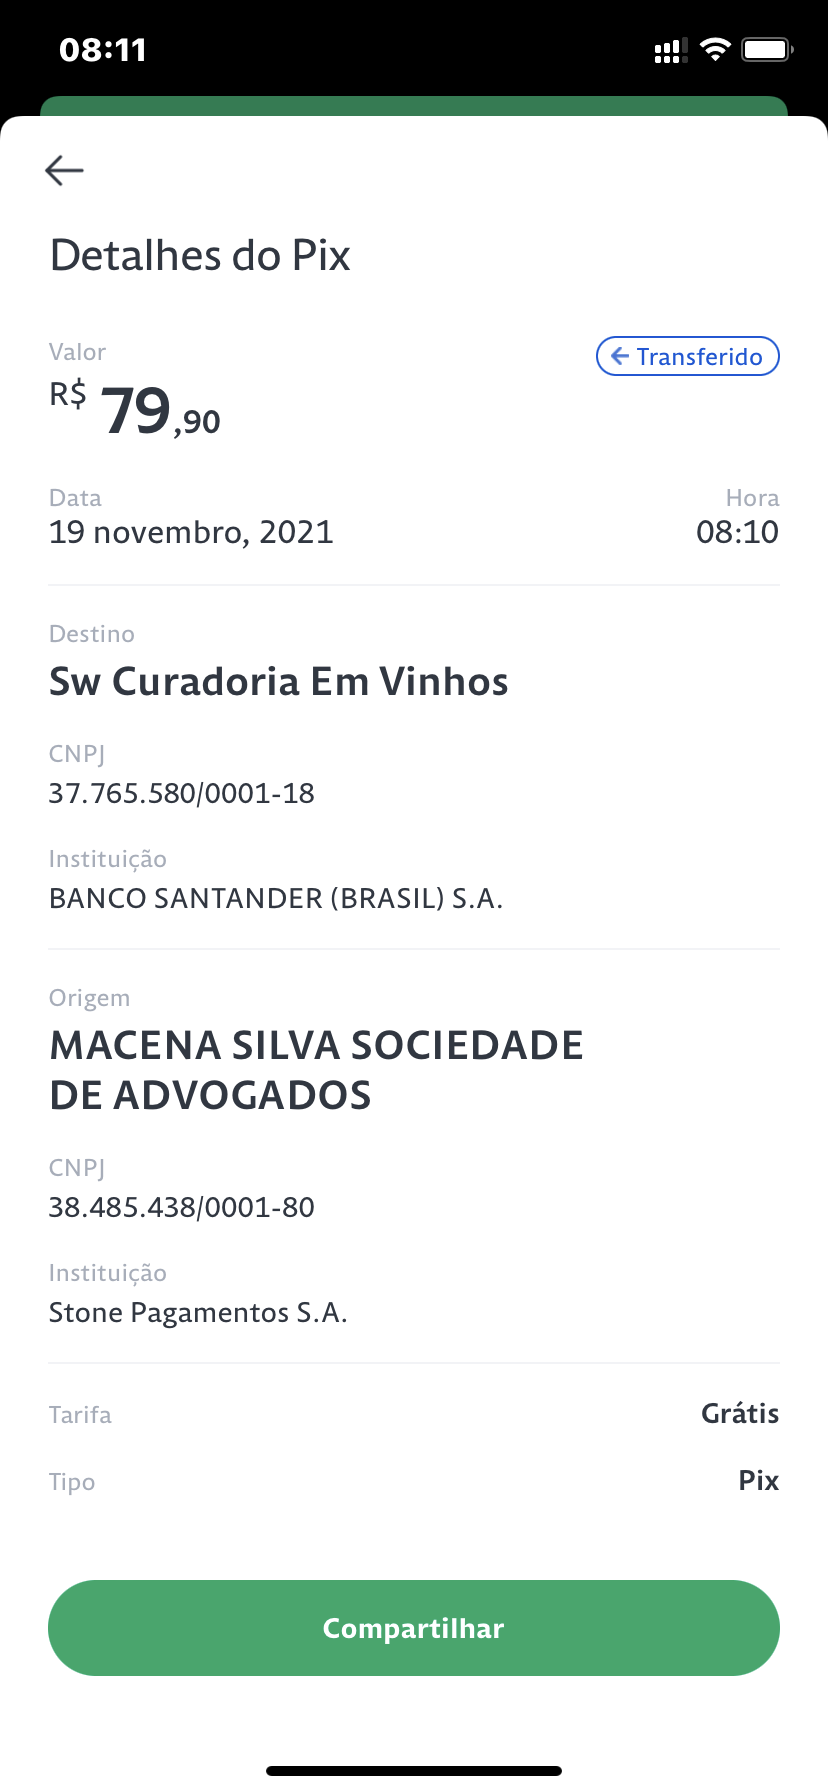Tap the status bar clock showing 08:11
The width and height of the screenshot is (828, 1792).
[x=103, y=50]
